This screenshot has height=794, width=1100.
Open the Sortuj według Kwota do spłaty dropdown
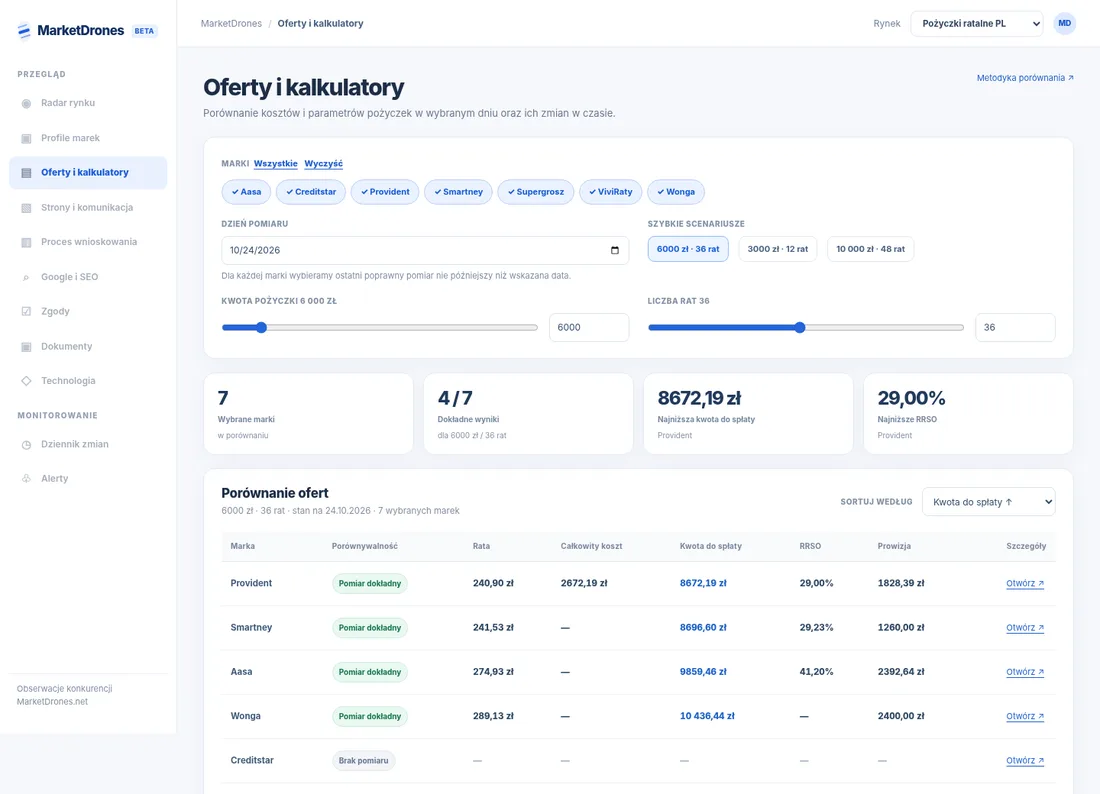tap(988, 502)
